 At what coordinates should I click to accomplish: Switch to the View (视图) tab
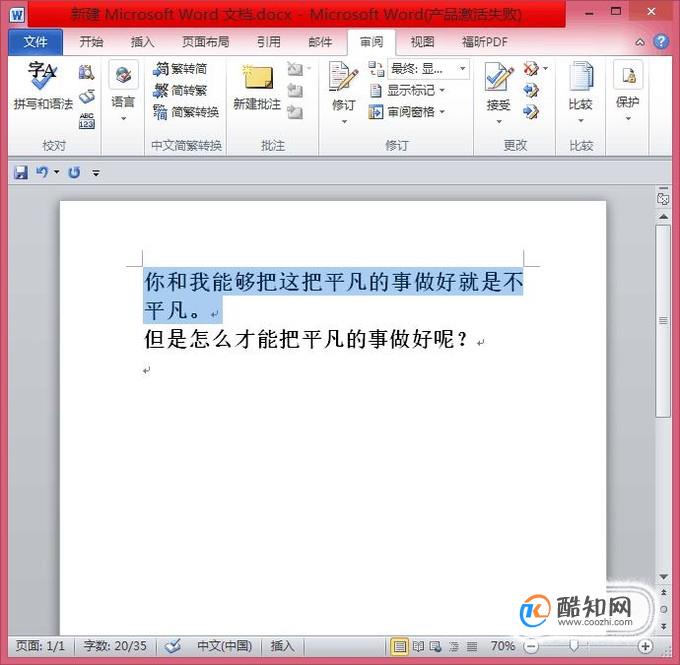[x=422, y=42]
